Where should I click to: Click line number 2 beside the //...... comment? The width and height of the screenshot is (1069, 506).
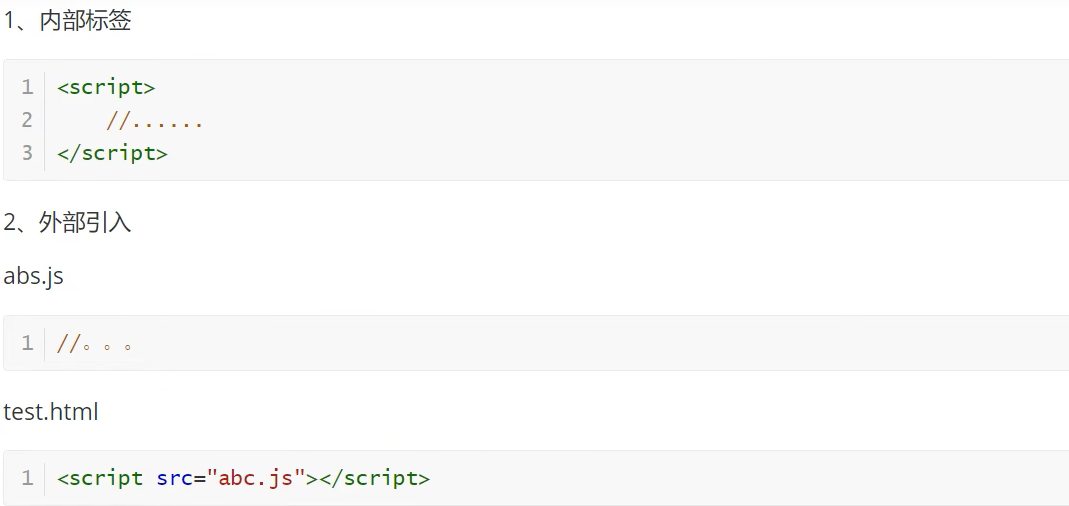click(x=27, y=120)
